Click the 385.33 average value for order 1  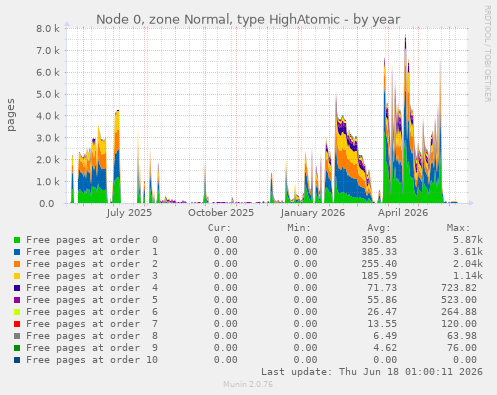point(379,252)
